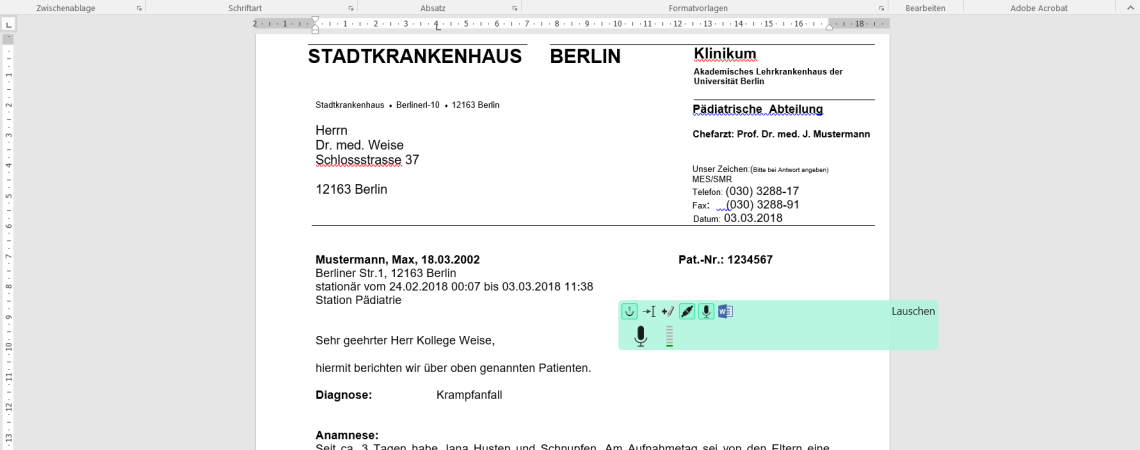Click the Lauschen status label
The image size is (1140, 450).
tap(913, 311)
